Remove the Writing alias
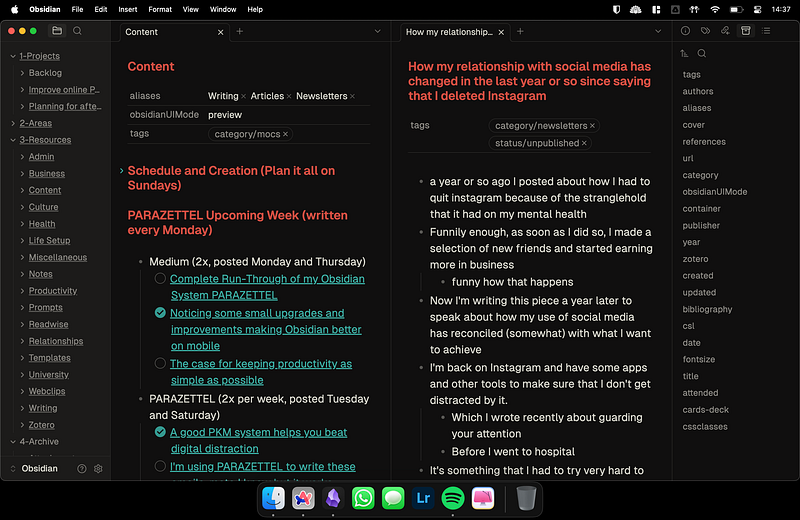The height and width of the screenshot is (520, 800). tap(243, 96)
